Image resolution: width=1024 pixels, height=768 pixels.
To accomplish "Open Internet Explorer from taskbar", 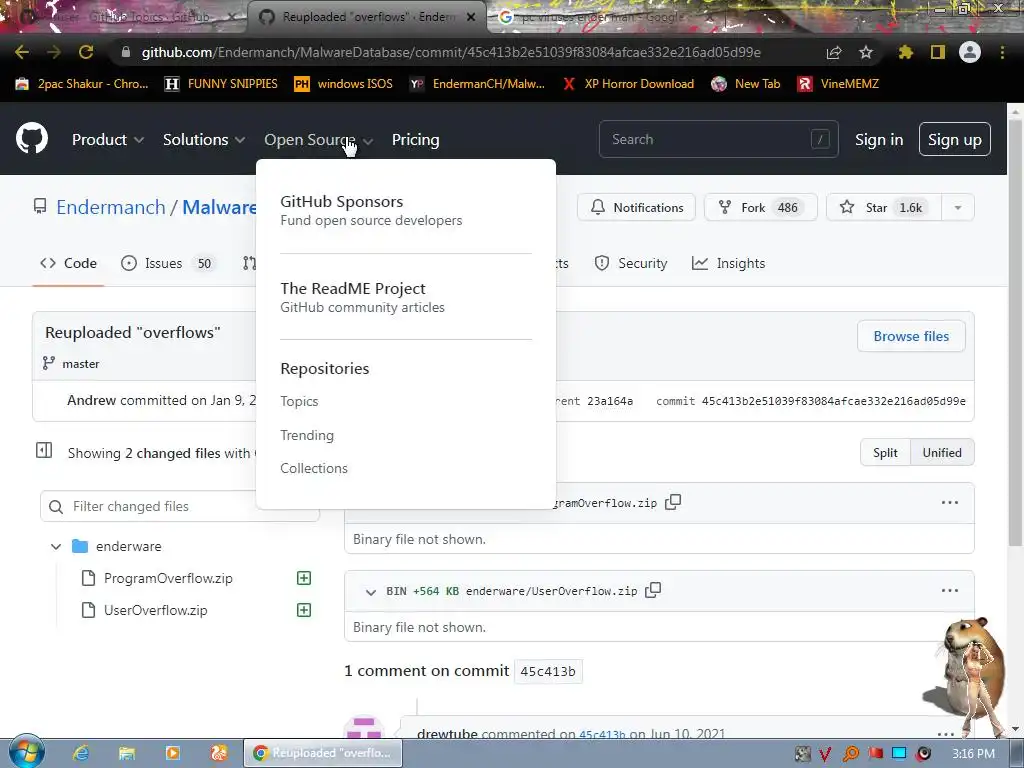I will coord(81,753).
